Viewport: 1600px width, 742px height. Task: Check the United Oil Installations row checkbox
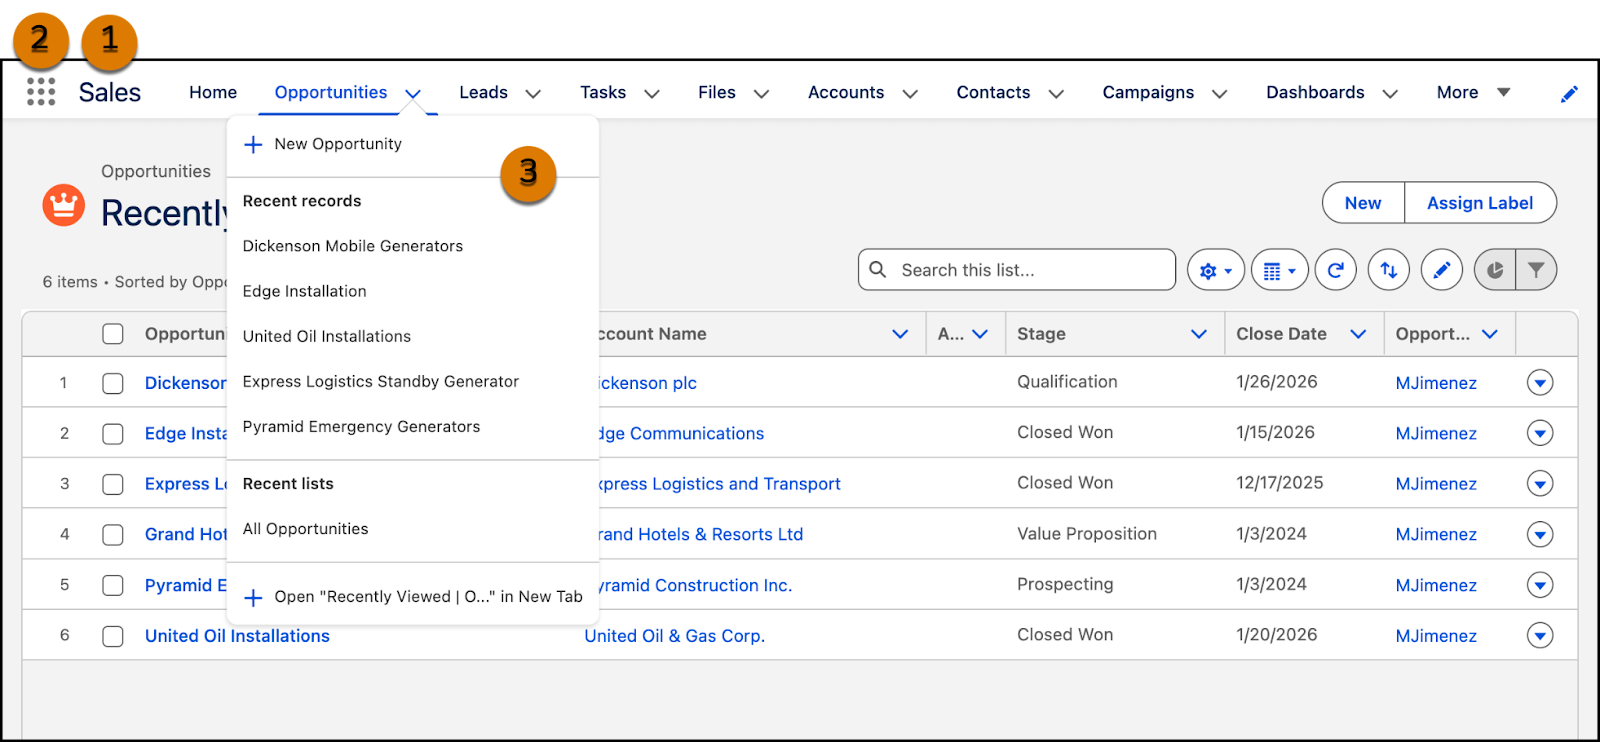113,636
